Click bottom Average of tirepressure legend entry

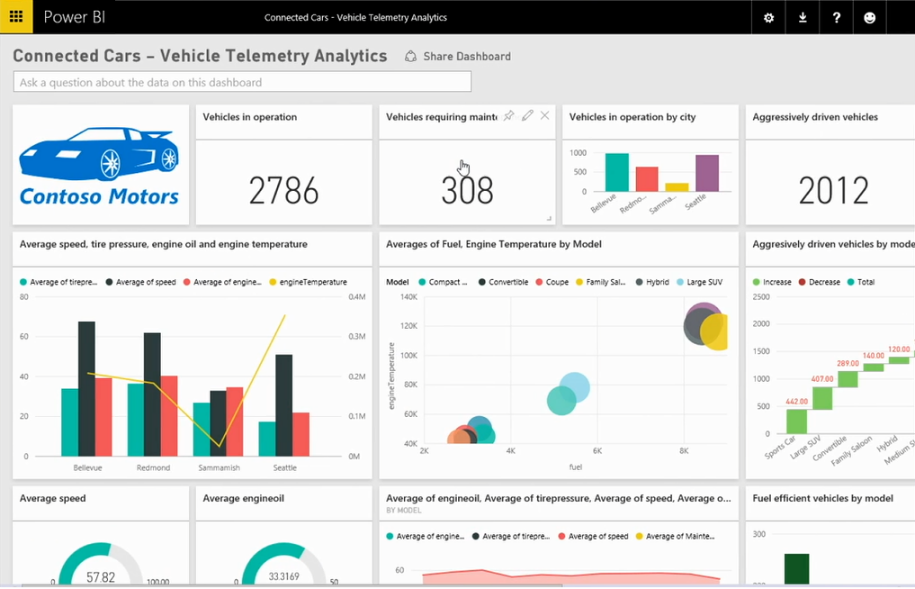click(511, 536)
